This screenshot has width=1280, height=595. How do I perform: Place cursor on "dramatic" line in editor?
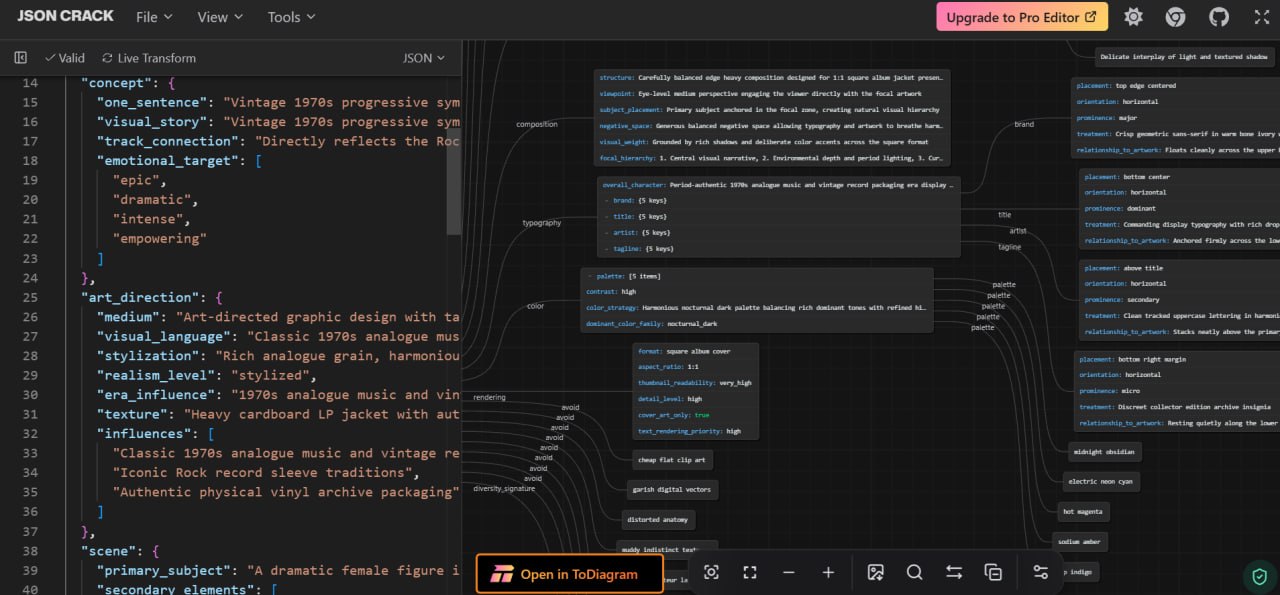tap(156, 200)
